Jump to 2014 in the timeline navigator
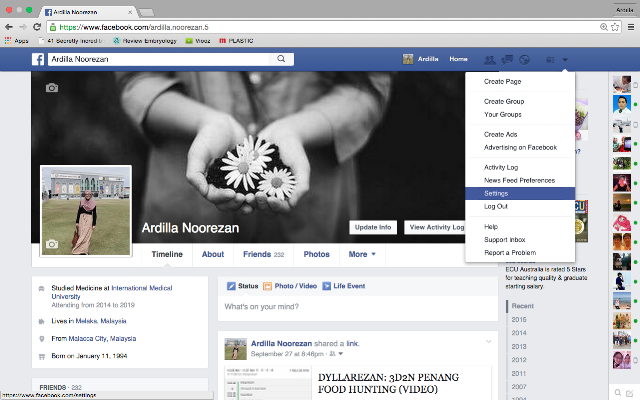 (x=519, y=333)
